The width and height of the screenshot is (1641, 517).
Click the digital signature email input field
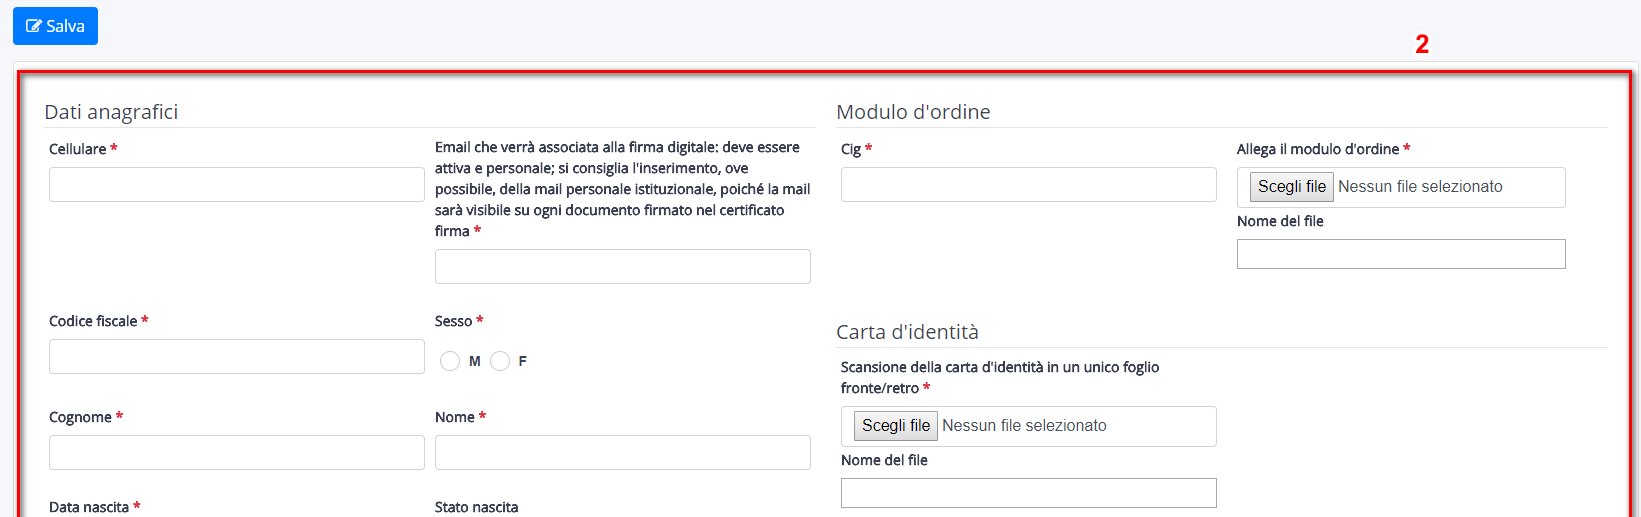[623, 266]
